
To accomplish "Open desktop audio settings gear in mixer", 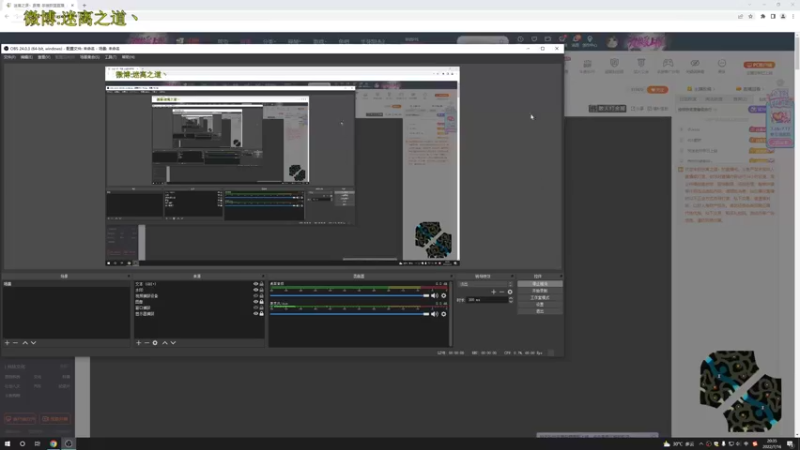I will click(444, 295).
